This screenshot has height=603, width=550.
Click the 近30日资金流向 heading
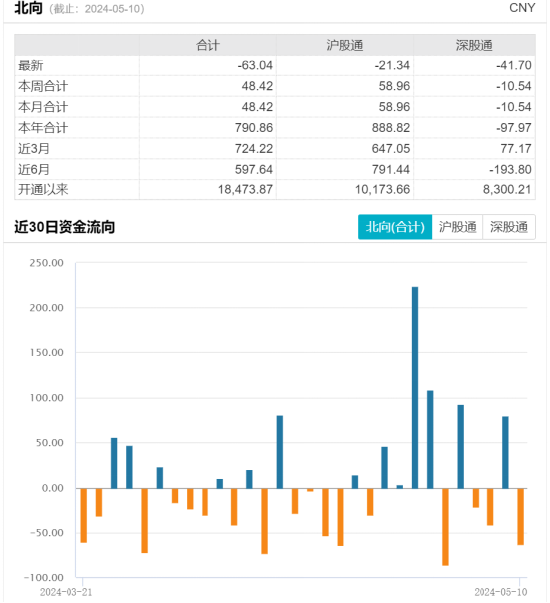tap(65, 227)
